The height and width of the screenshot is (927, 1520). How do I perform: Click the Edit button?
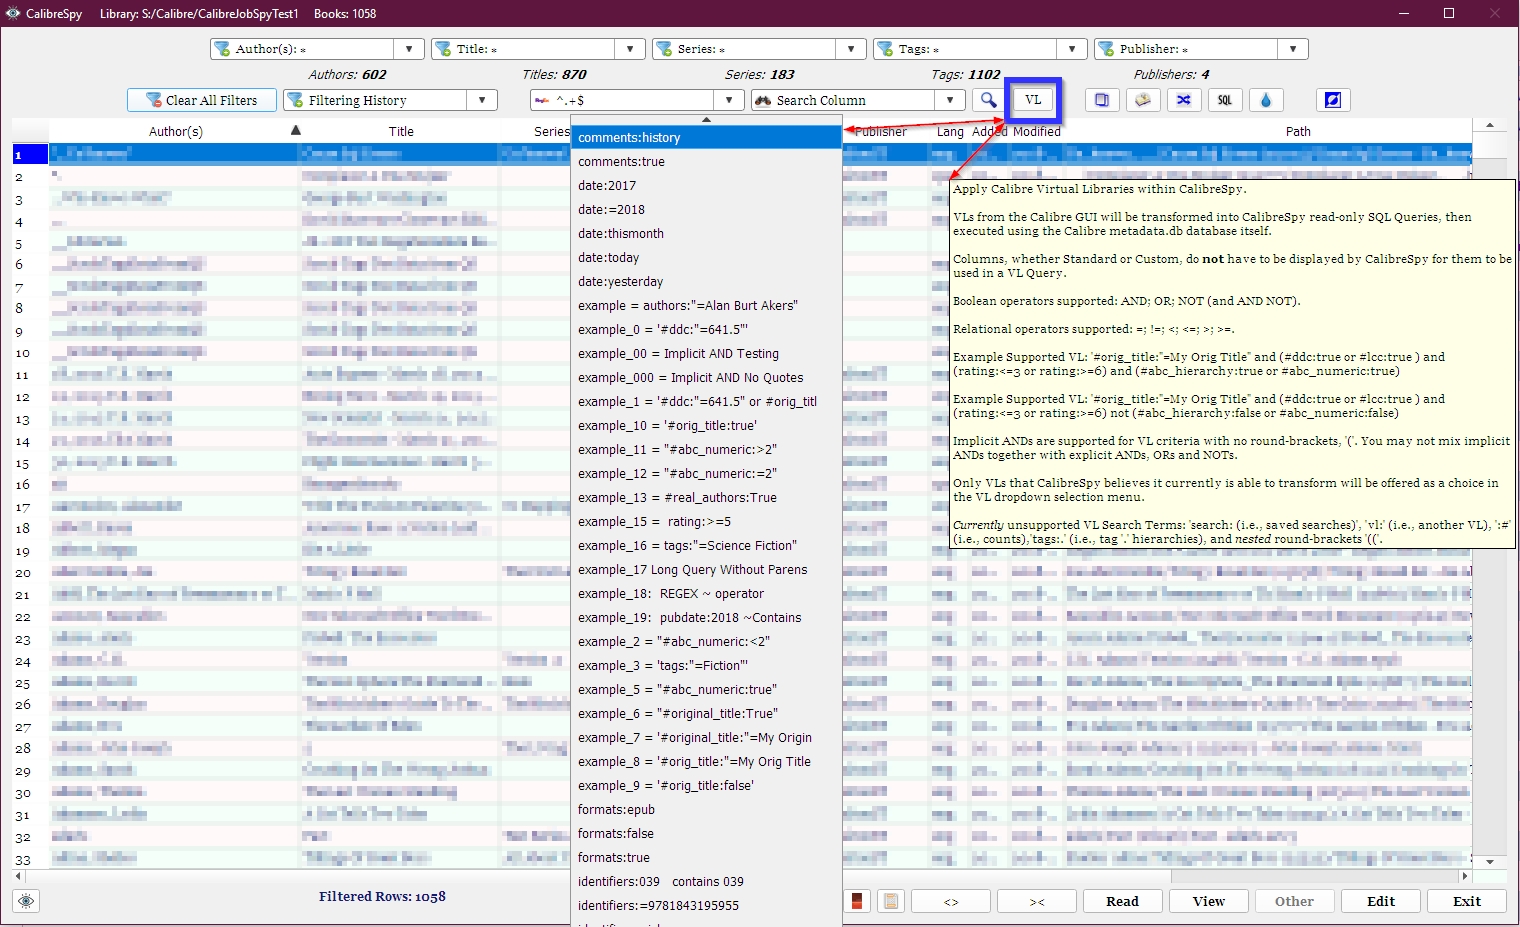(1381, 901)
